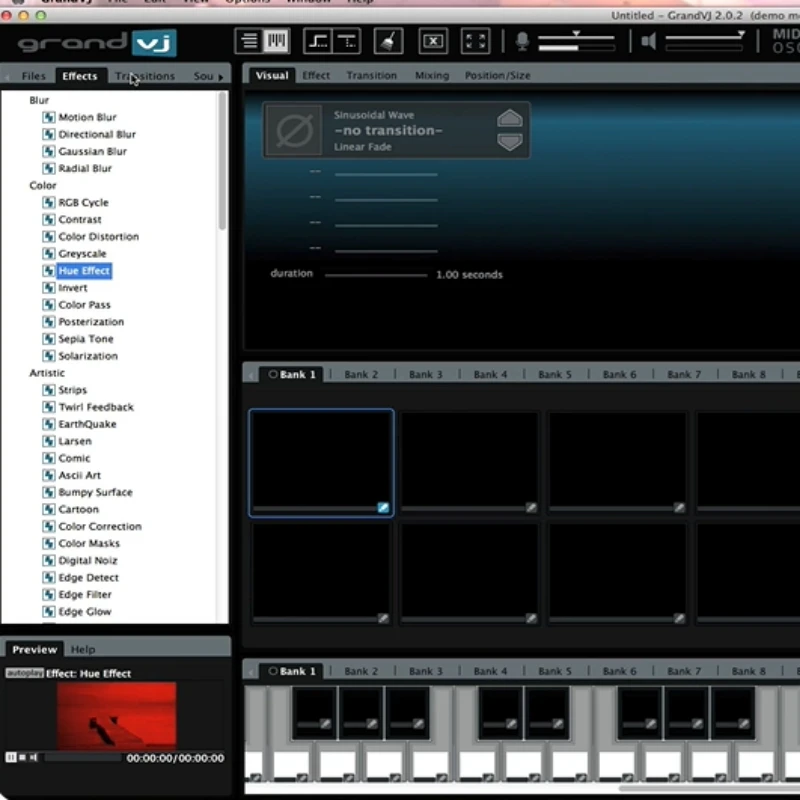Click the fullscreen output icon

coord(477,41)
